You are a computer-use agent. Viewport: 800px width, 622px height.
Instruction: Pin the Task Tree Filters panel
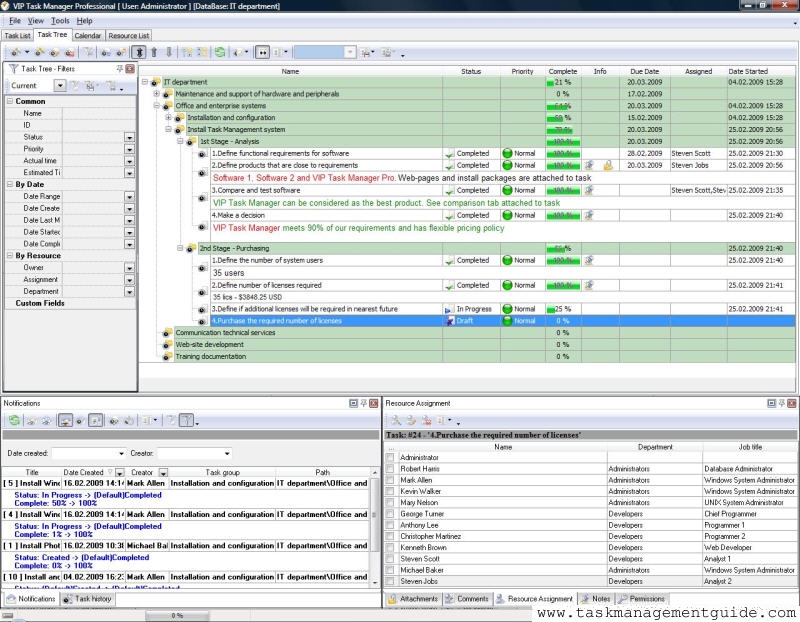pyautogui.click(x=119, y=69)
